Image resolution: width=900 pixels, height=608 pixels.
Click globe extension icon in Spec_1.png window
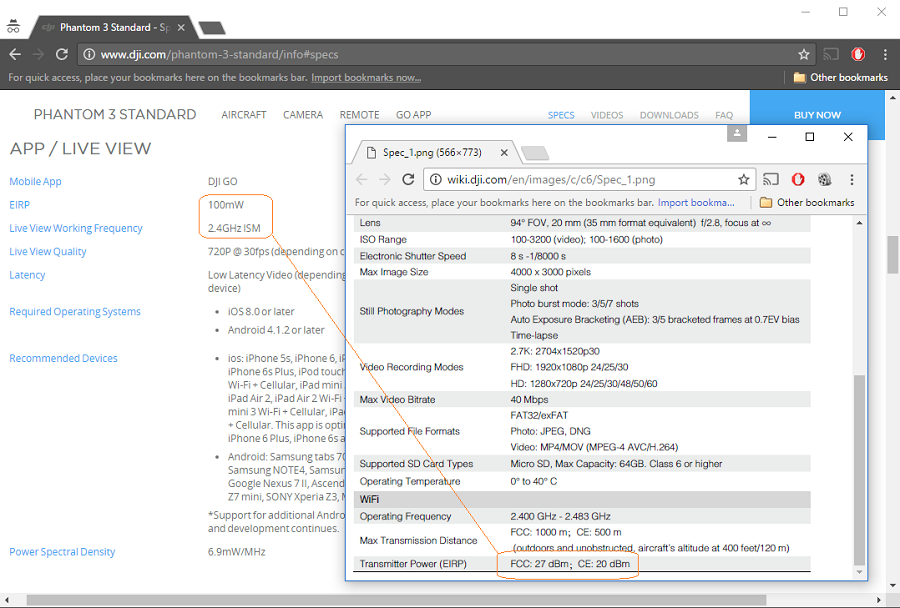[x=825, y=180]
